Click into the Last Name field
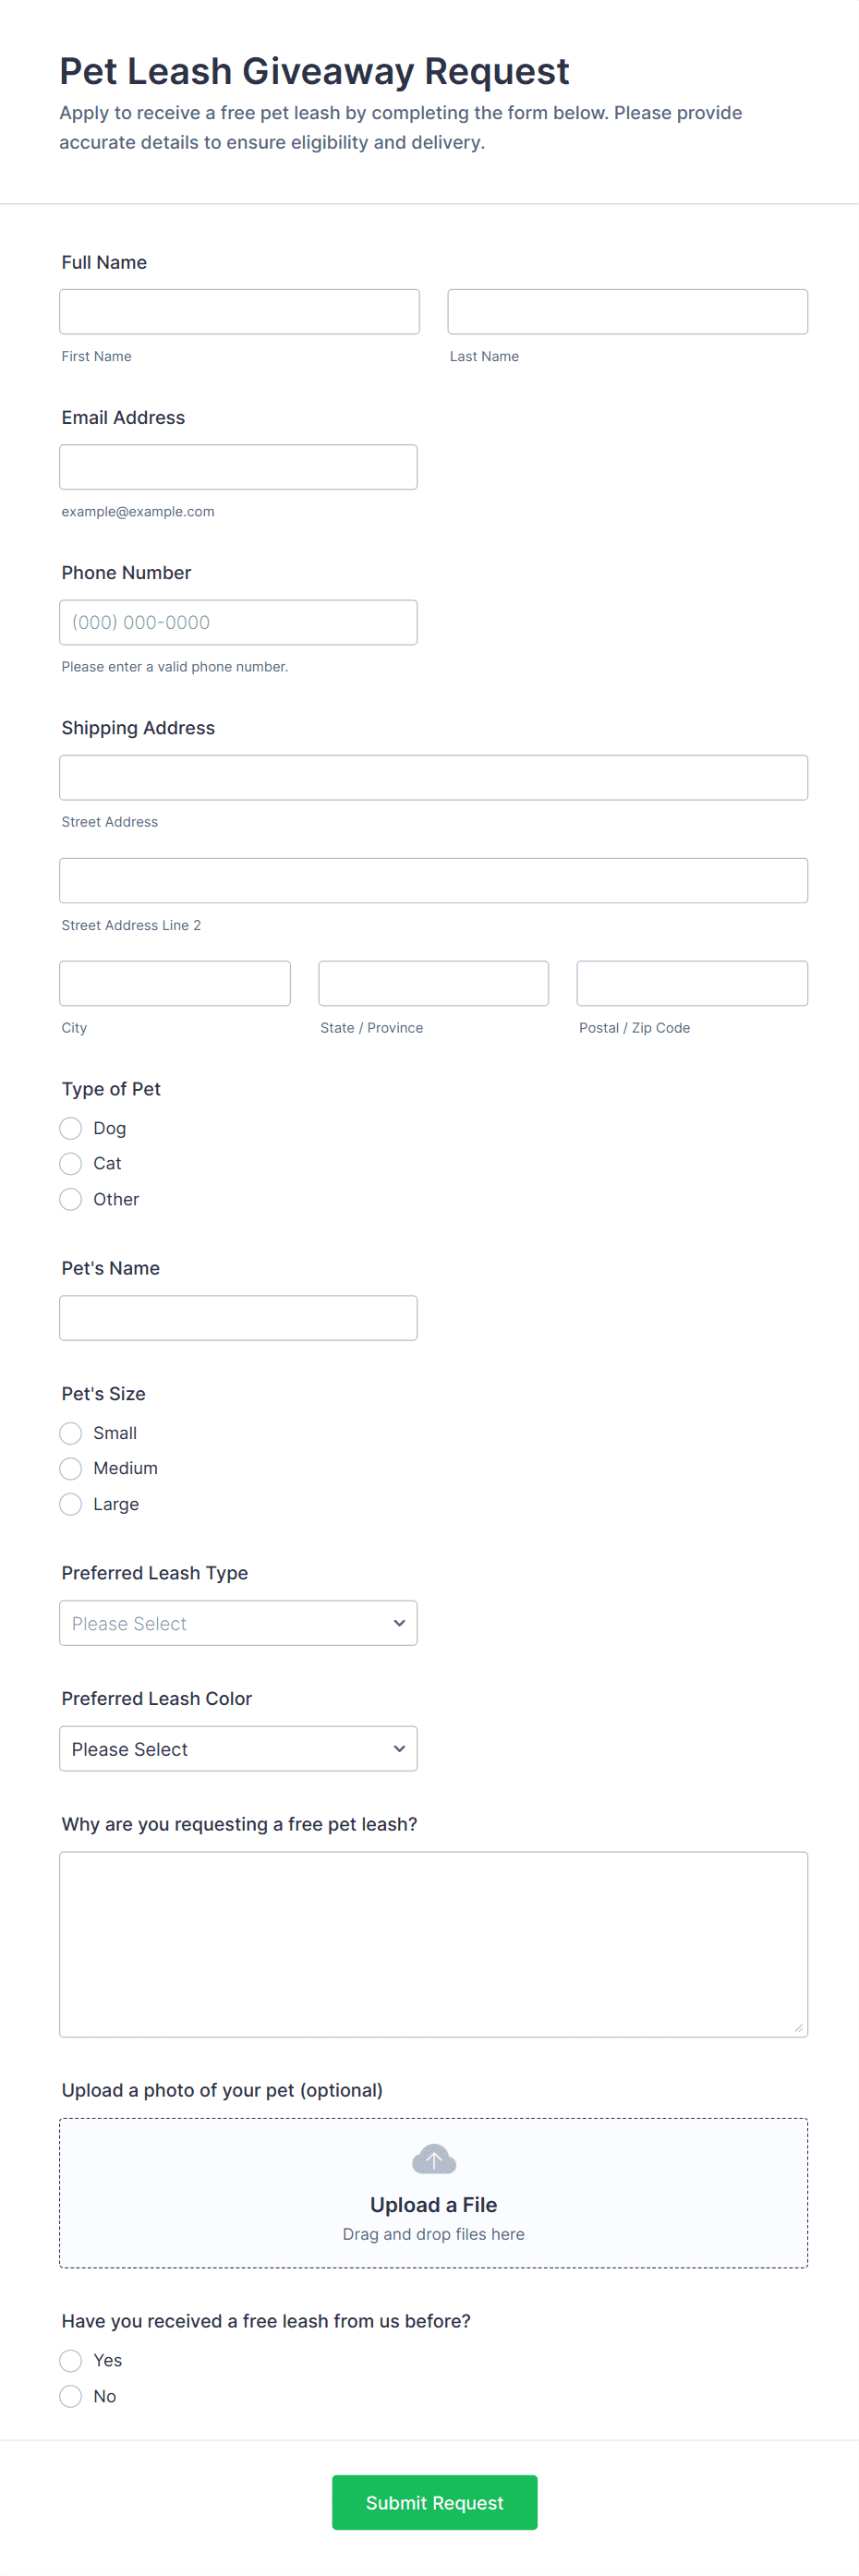 (627, 312)
